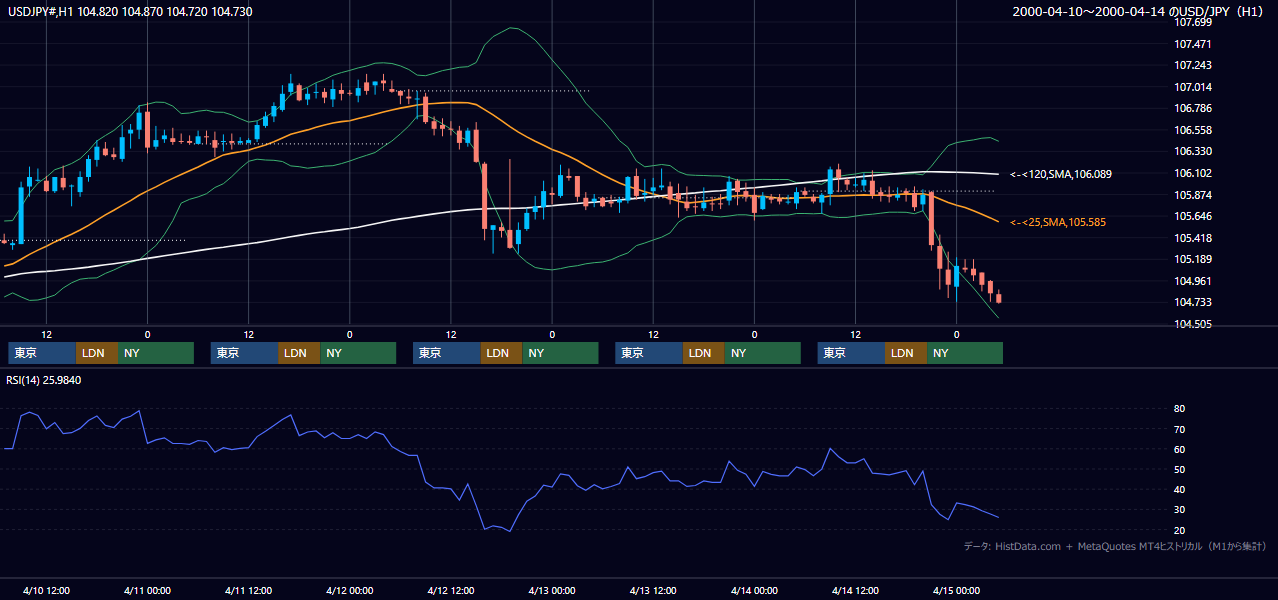This screenshot has height=600, width=1278.
Task: Click RSI scale label 60
Action: click(x=1180, y=449)
